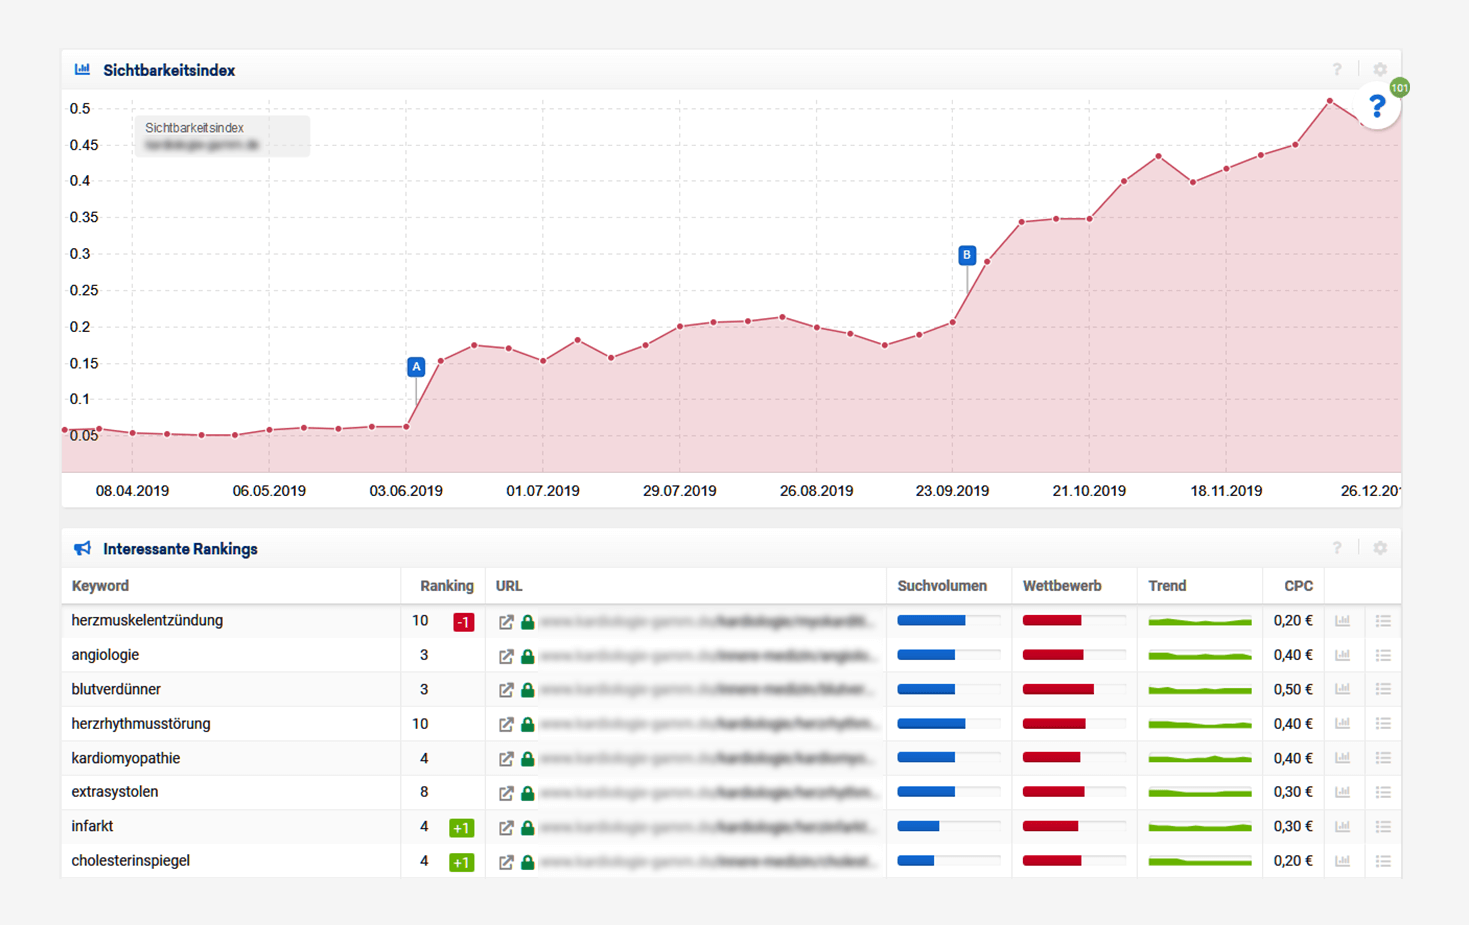This screenshot has height=925, width=1469.
Task: Click chart icon in extrasystolen row
Action: 1343,792
